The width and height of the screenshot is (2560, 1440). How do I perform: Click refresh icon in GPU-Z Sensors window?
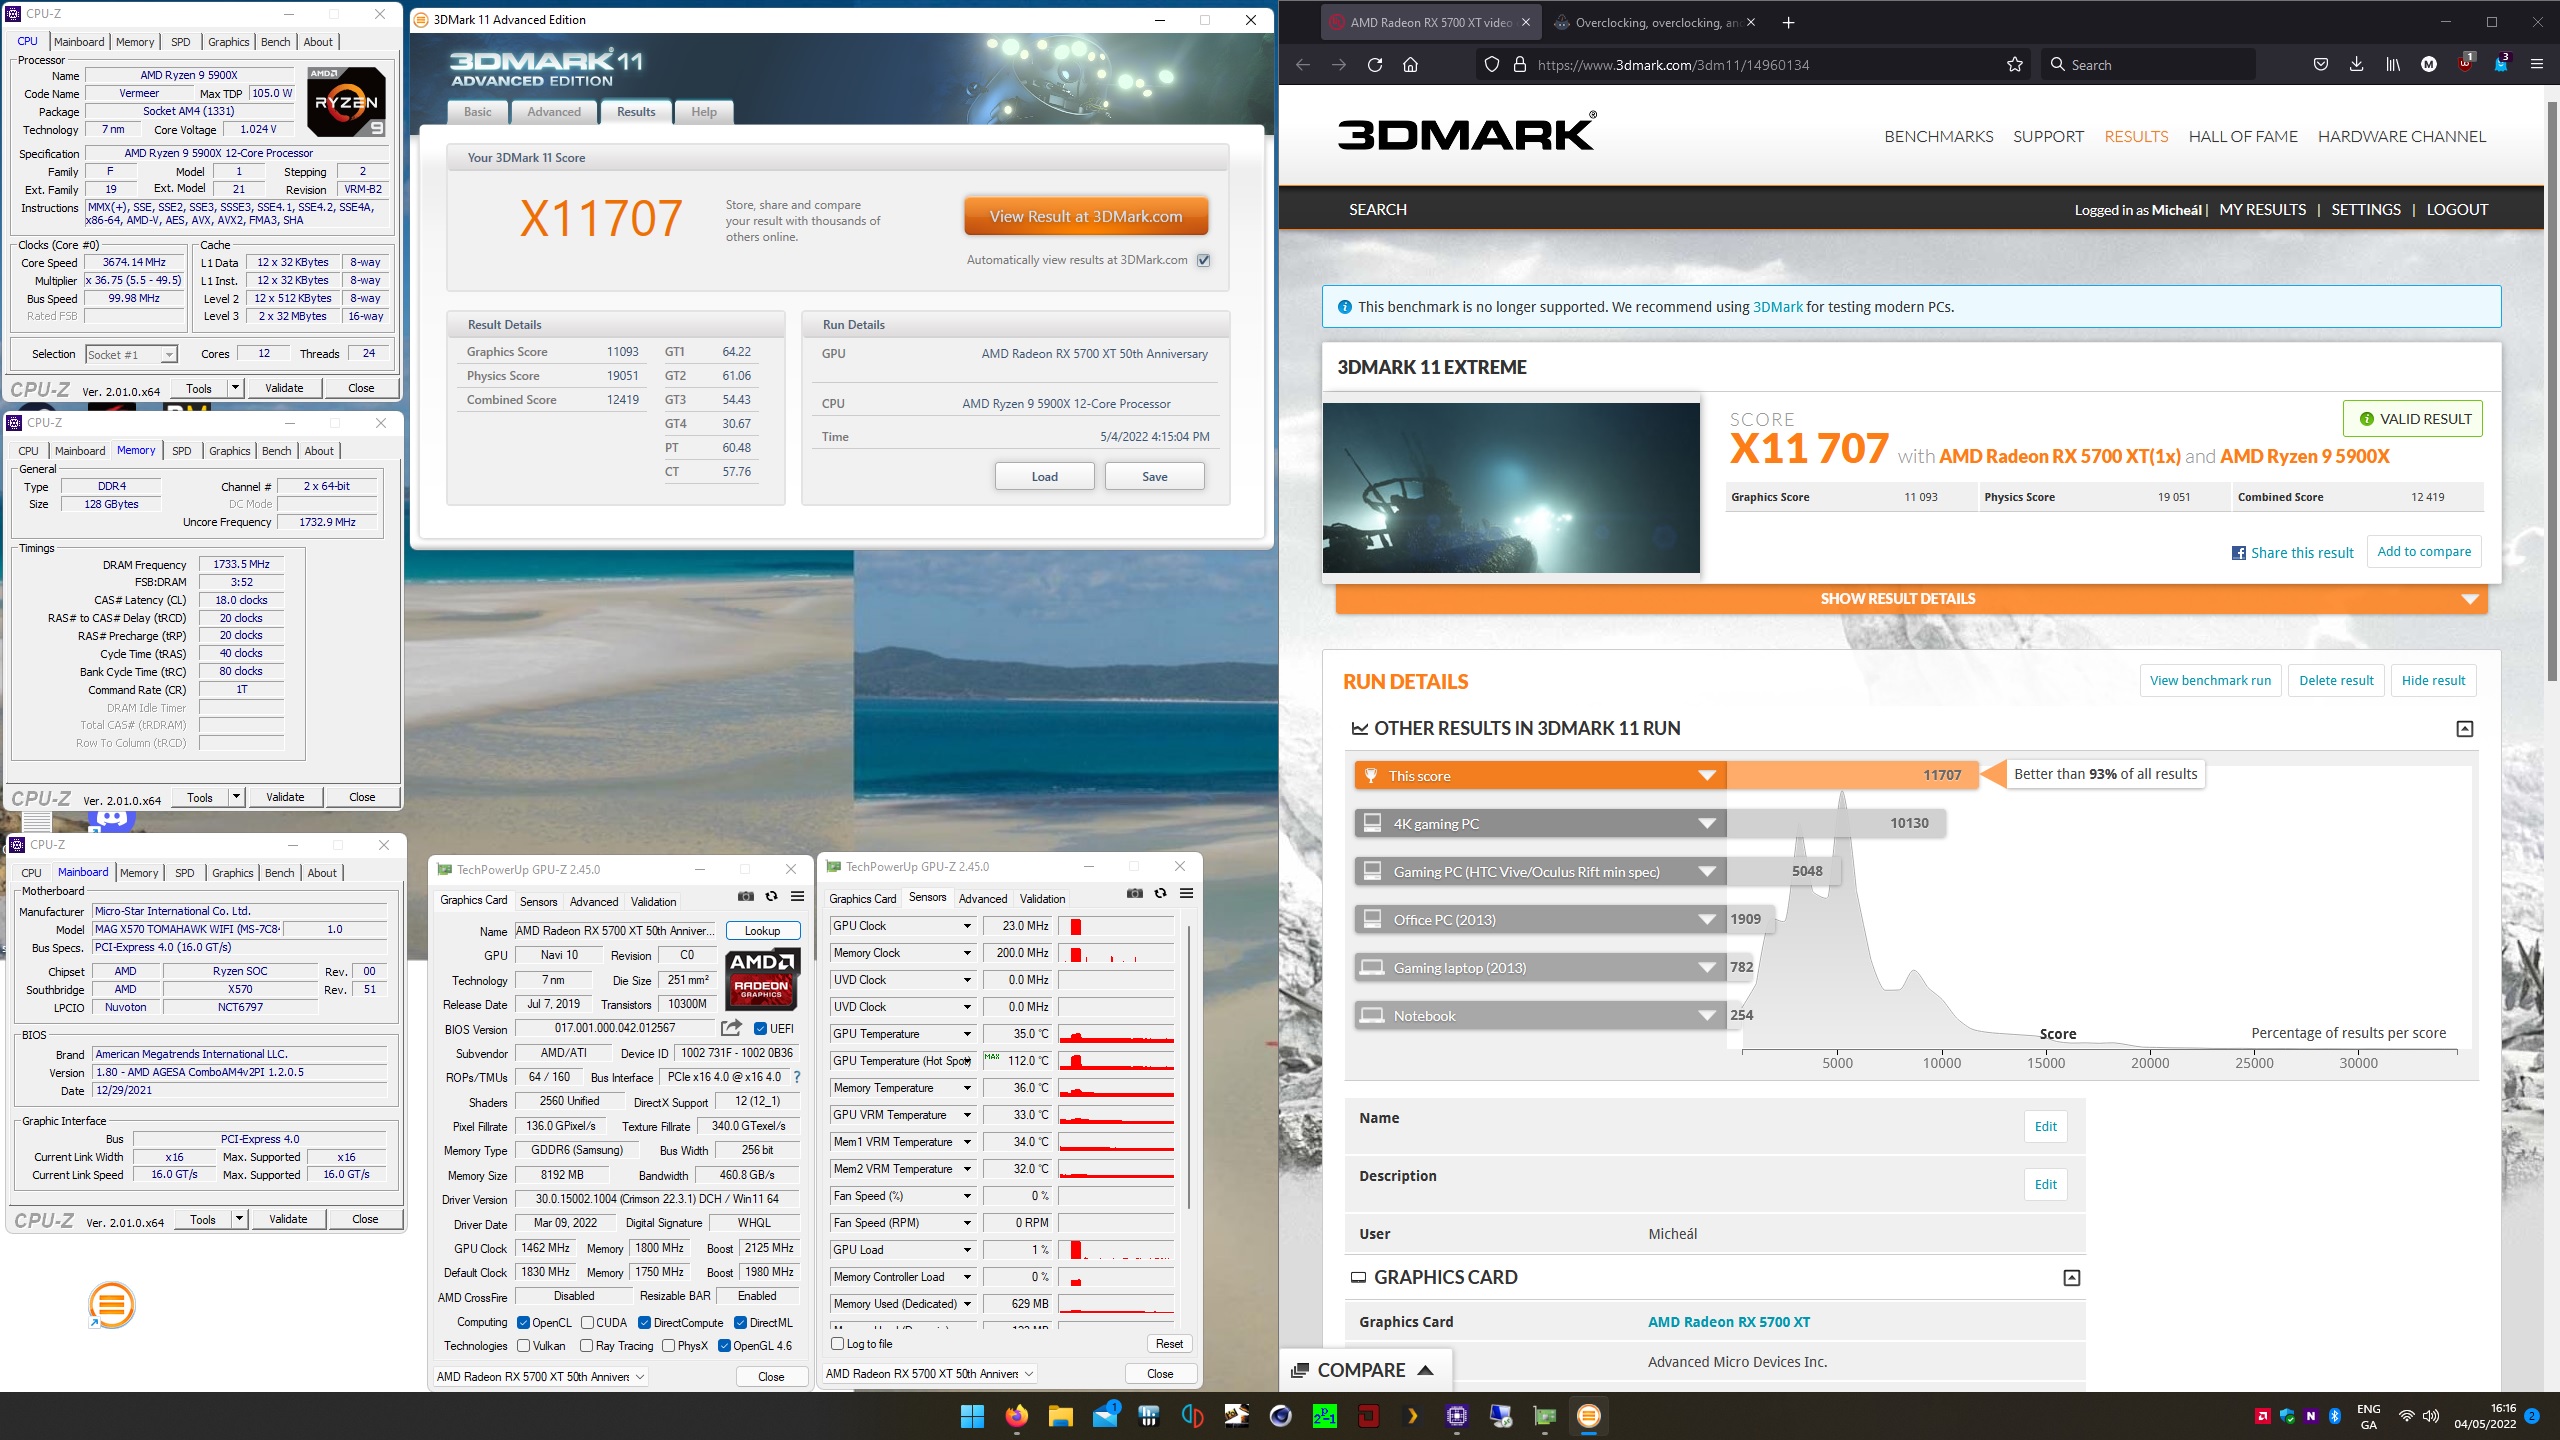(x=1160, y=893)
